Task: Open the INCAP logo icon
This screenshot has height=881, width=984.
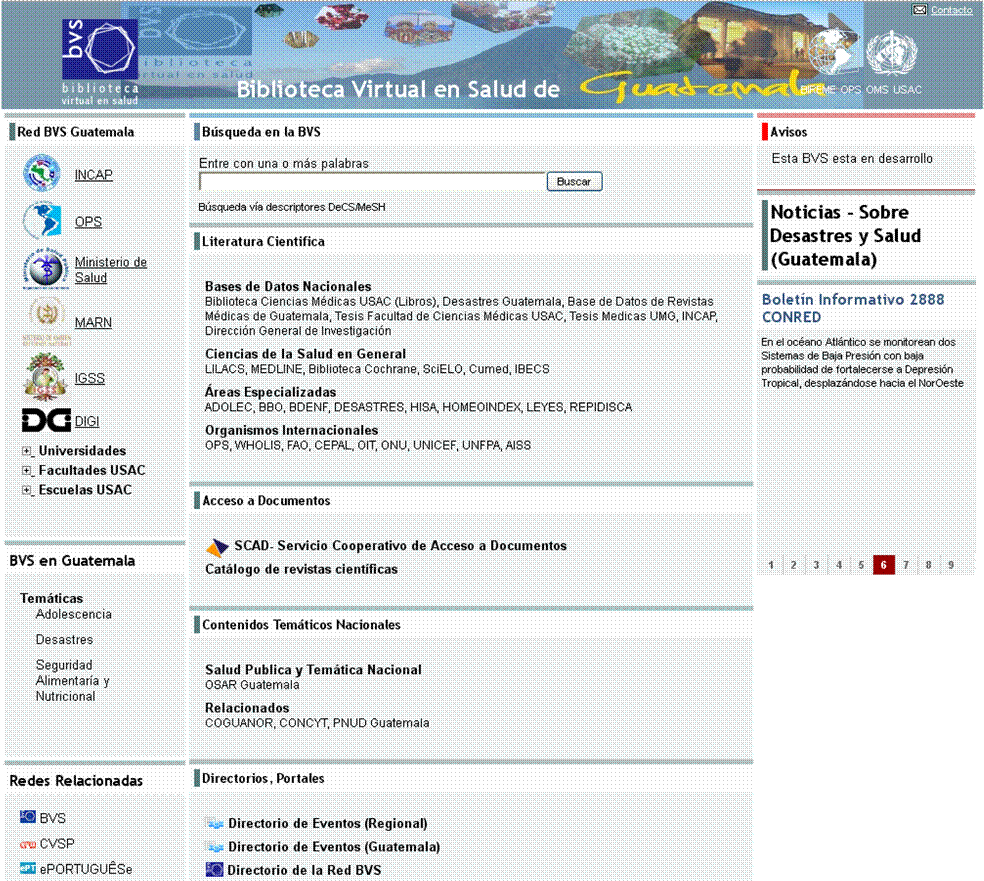Action: coord(41,173)
